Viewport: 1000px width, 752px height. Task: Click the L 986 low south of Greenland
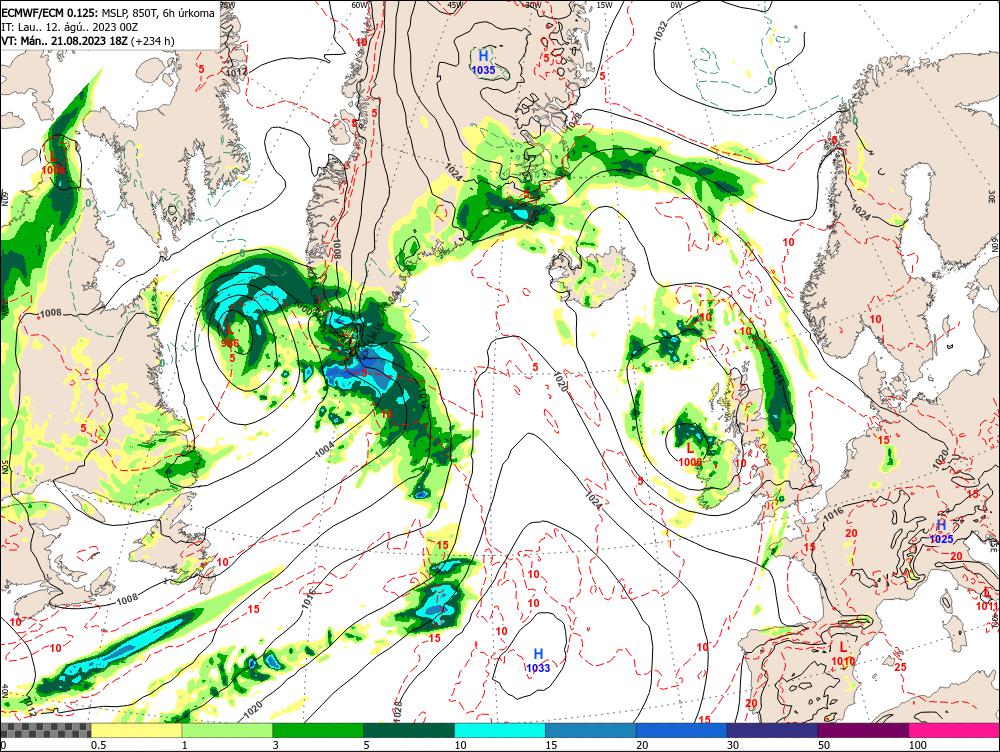coord(230,337)
